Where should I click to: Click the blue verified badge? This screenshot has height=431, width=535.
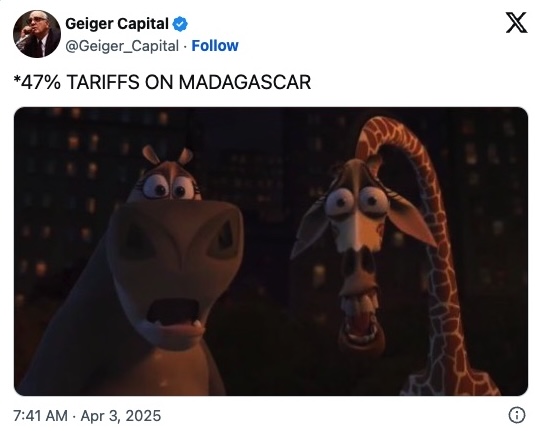click(180, 24)
